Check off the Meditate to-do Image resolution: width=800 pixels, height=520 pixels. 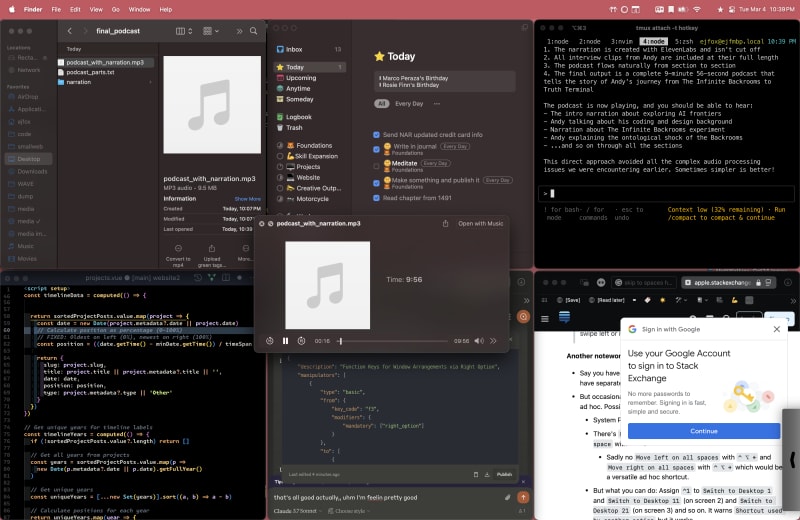point(377,166)
